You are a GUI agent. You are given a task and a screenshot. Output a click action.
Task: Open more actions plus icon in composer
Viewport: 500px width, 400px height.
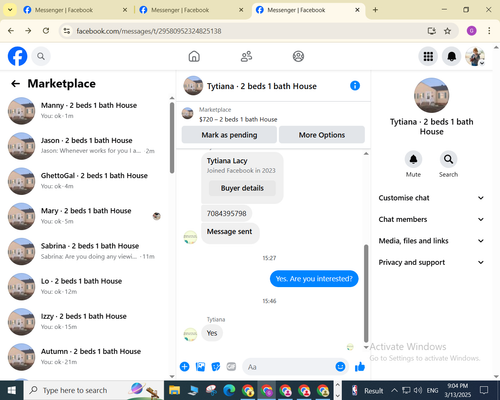click(184, 367)
